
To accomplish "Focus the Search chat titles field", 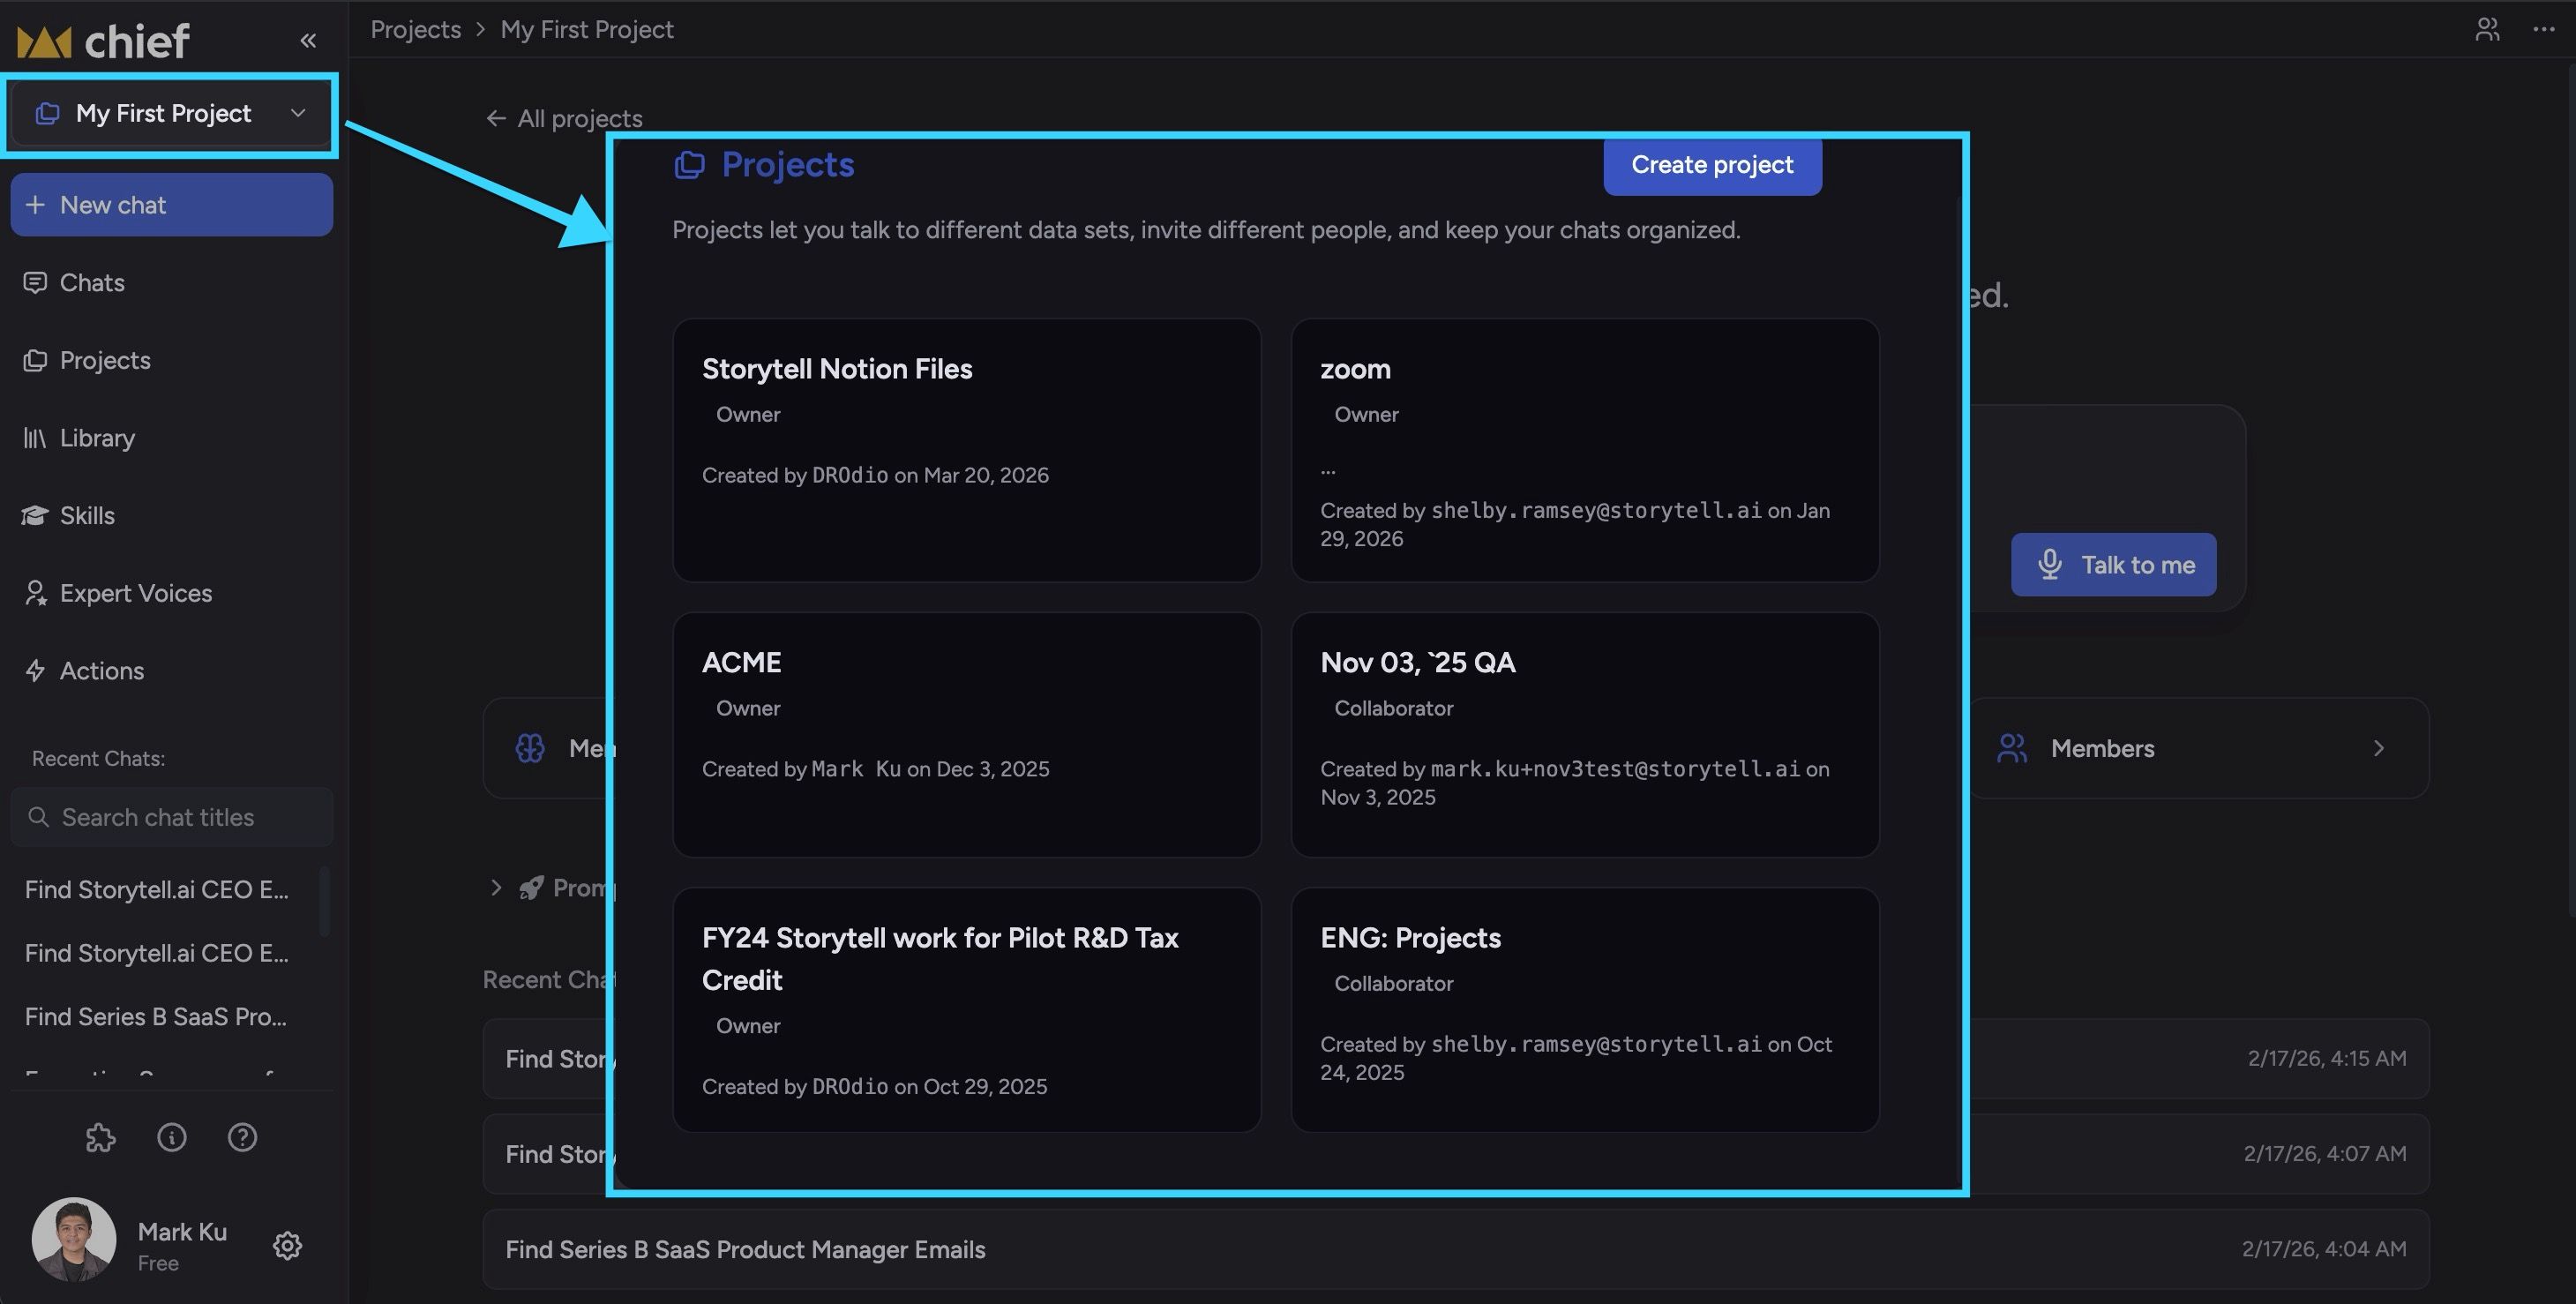I will [x=171, y=817].
